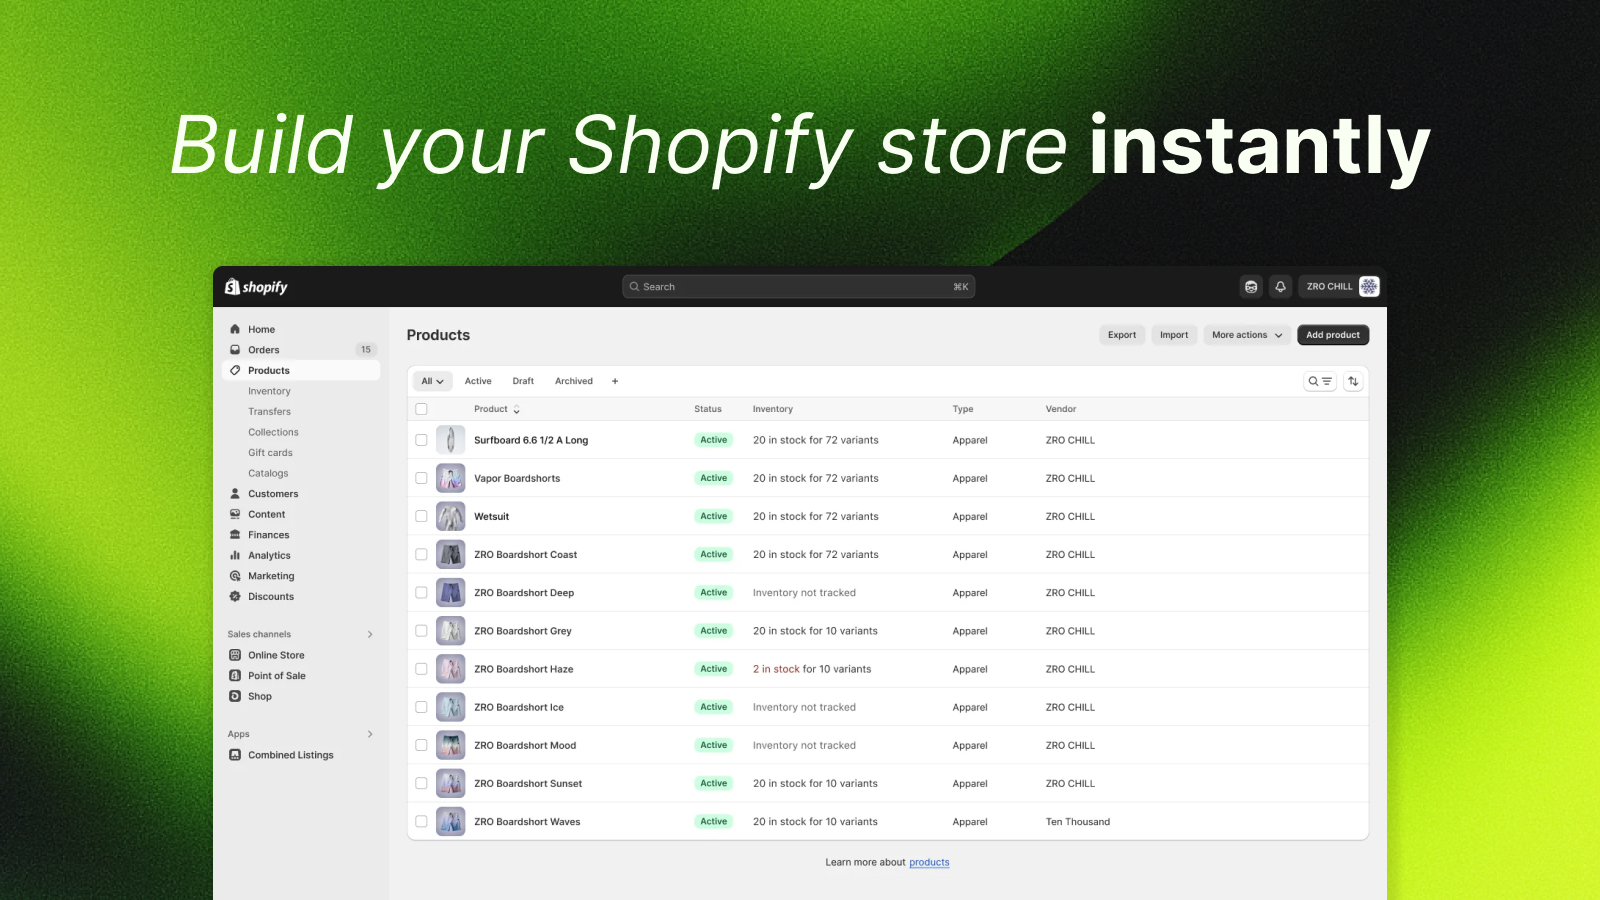Click the Finances bank icon in sidebar
The width and height of the screenshot is (1600, 900).
pos(235,535)
